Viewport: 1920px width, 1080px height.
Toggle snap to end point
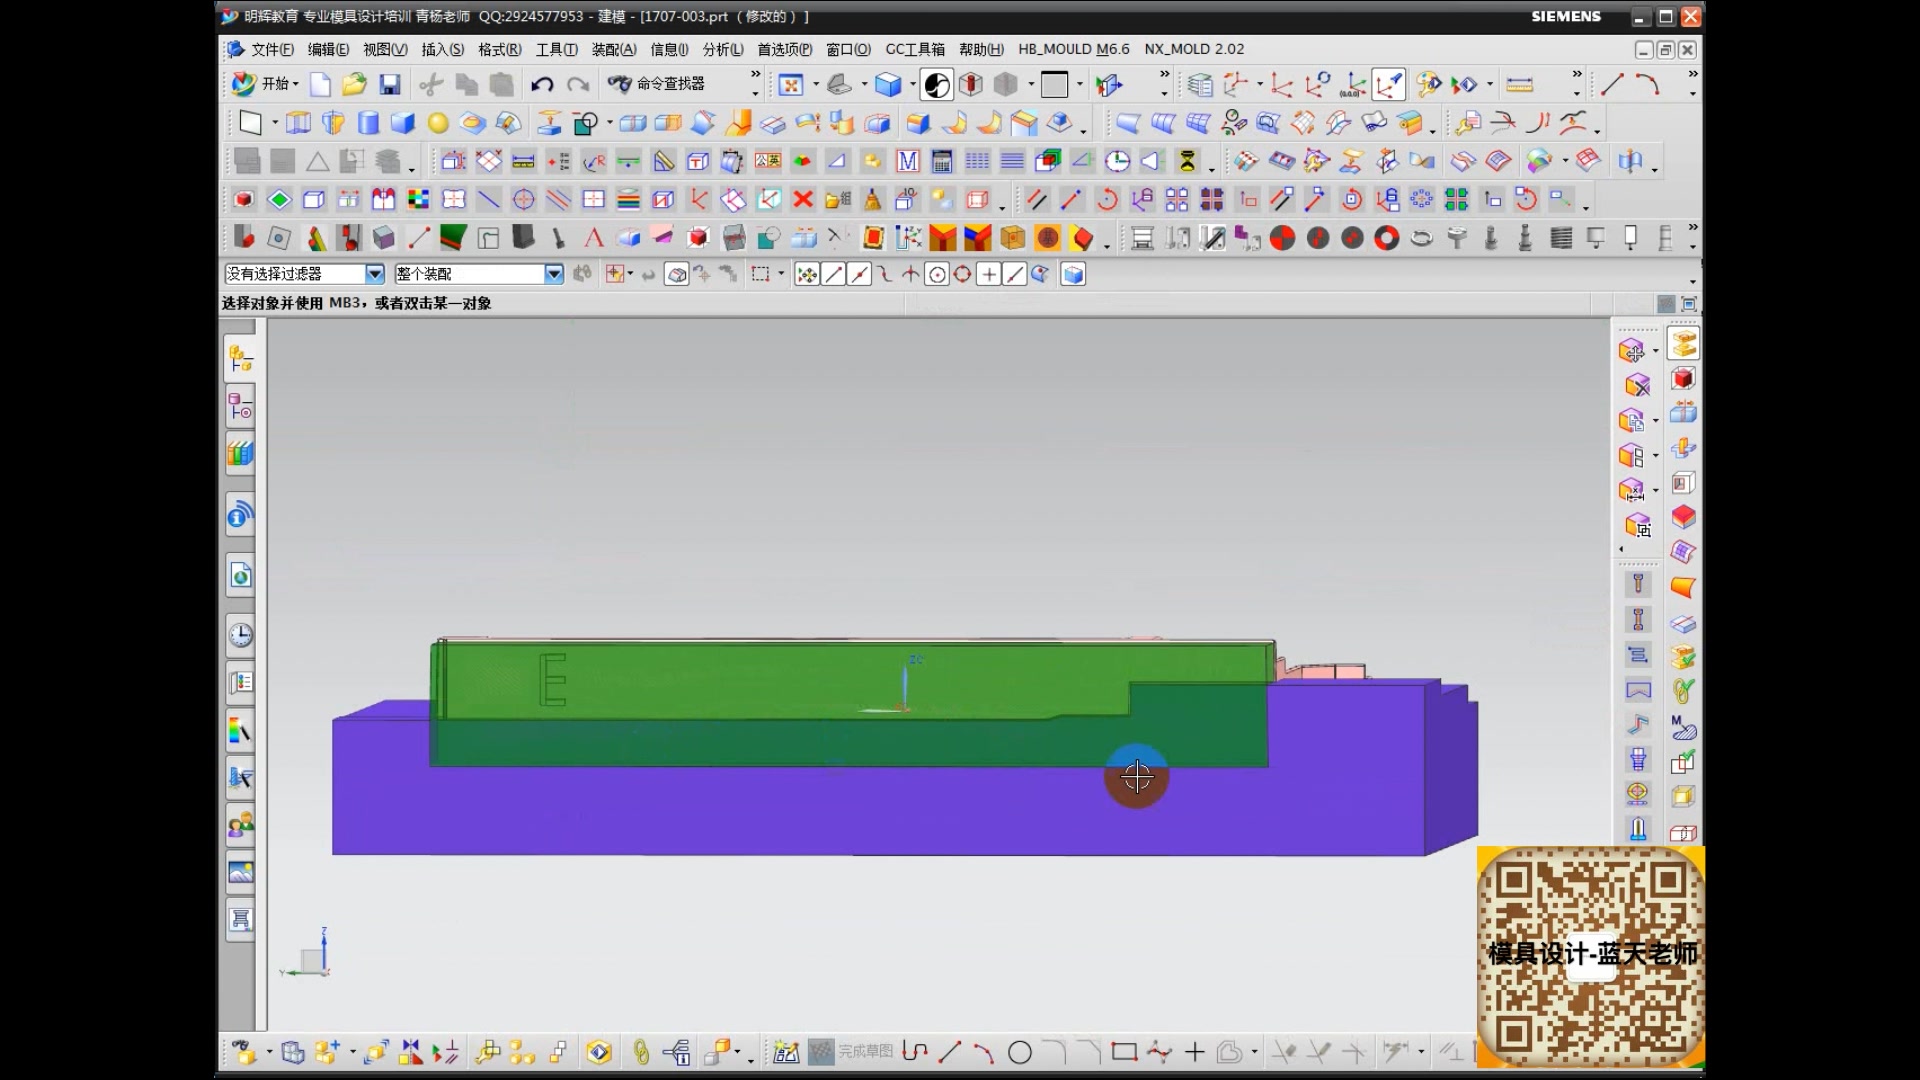click(833, 274)
